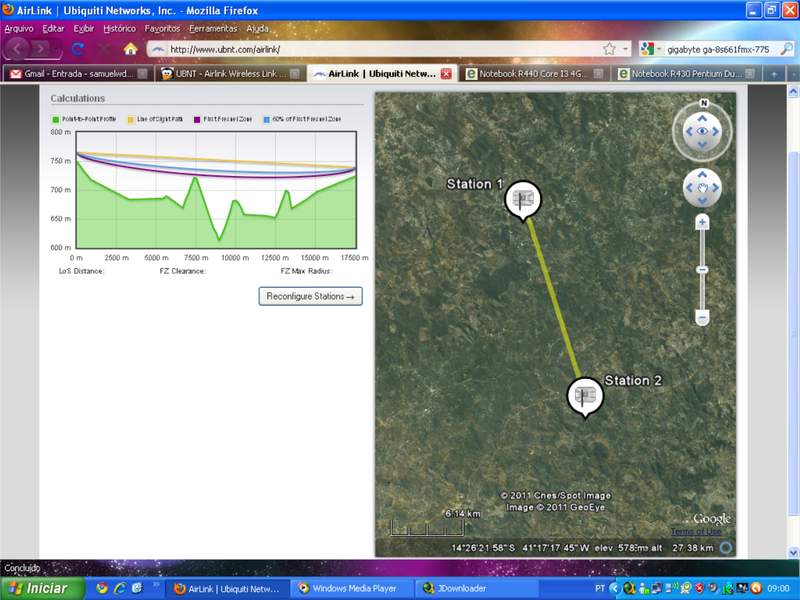
Task: Open the Favoritos menu
Action: [x=162, y=29]
